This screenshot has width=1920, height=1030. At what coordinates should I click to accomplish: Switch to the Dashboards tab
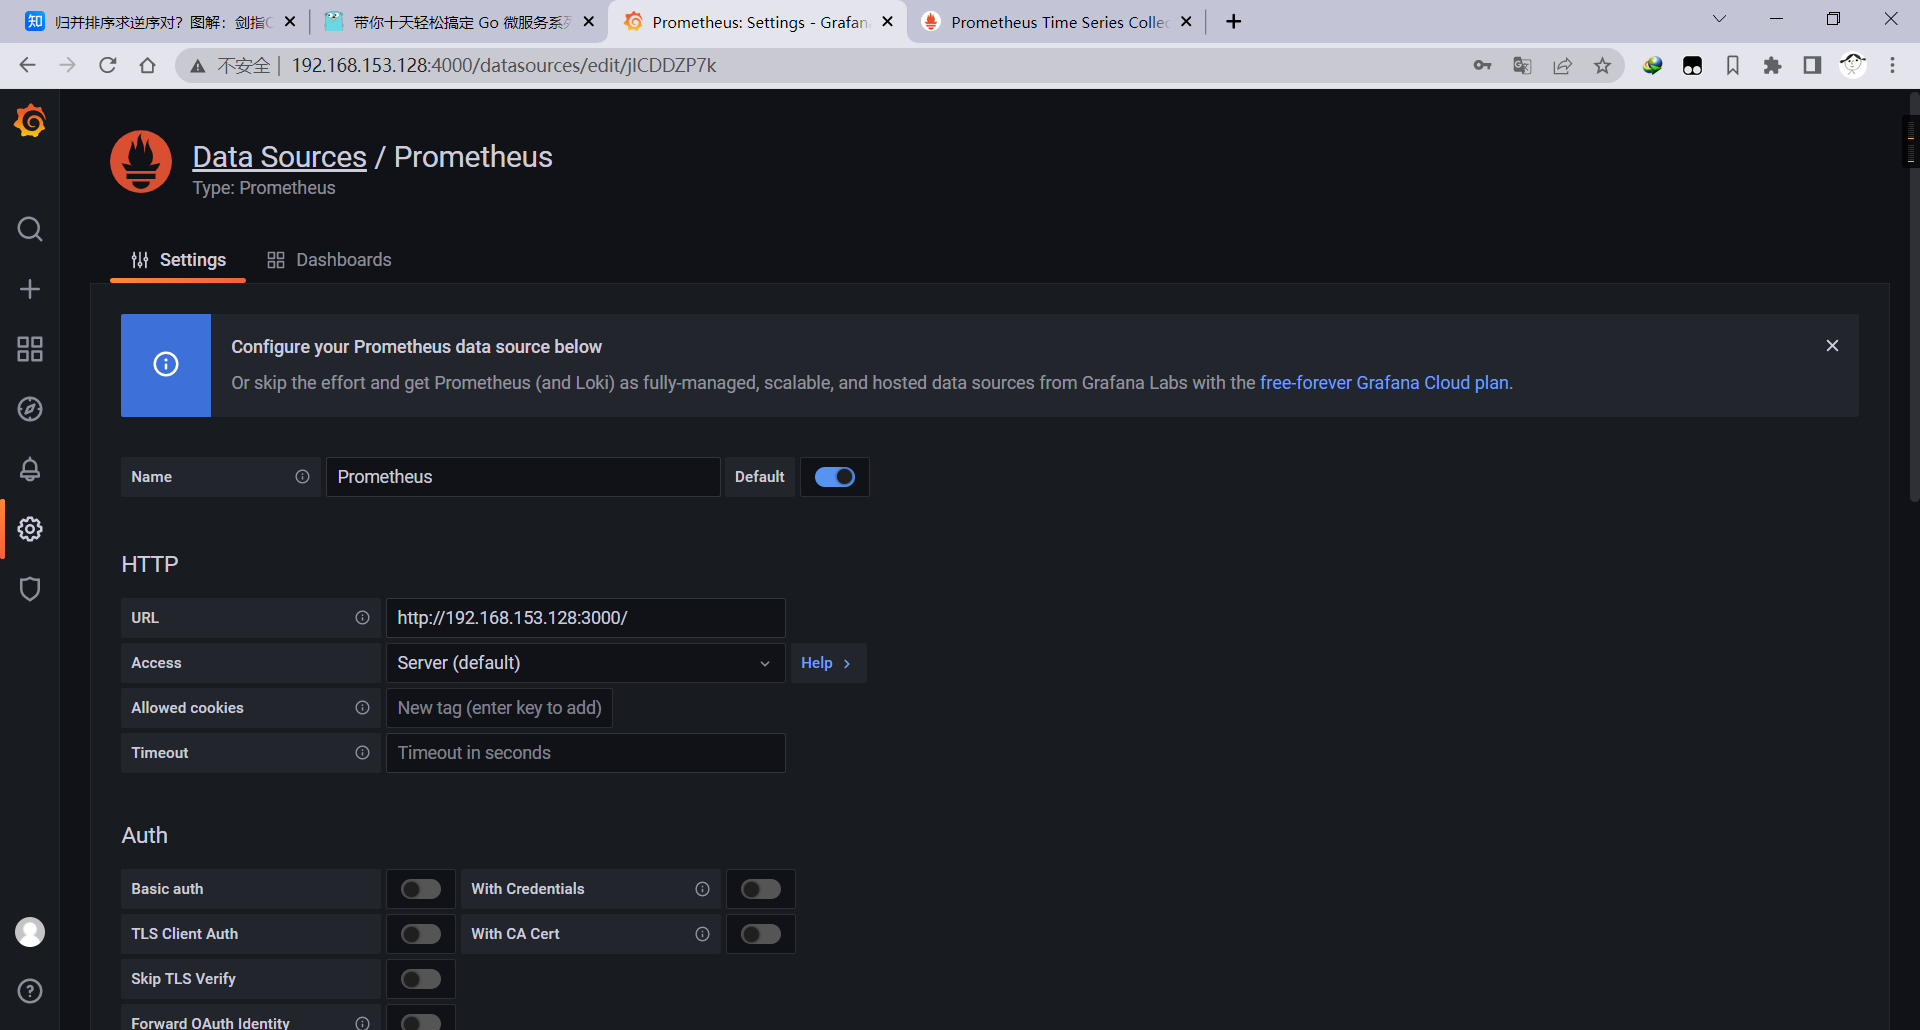[x=329, y=260]
